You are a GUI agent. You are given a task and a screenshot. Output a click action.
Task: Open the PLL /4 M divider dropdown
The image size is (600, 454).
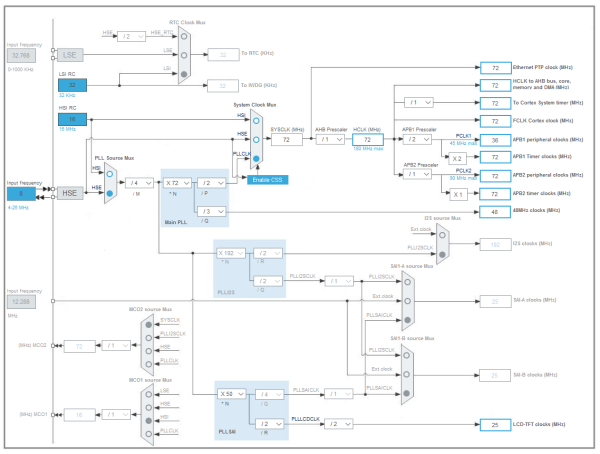click(x=137, y=183)
